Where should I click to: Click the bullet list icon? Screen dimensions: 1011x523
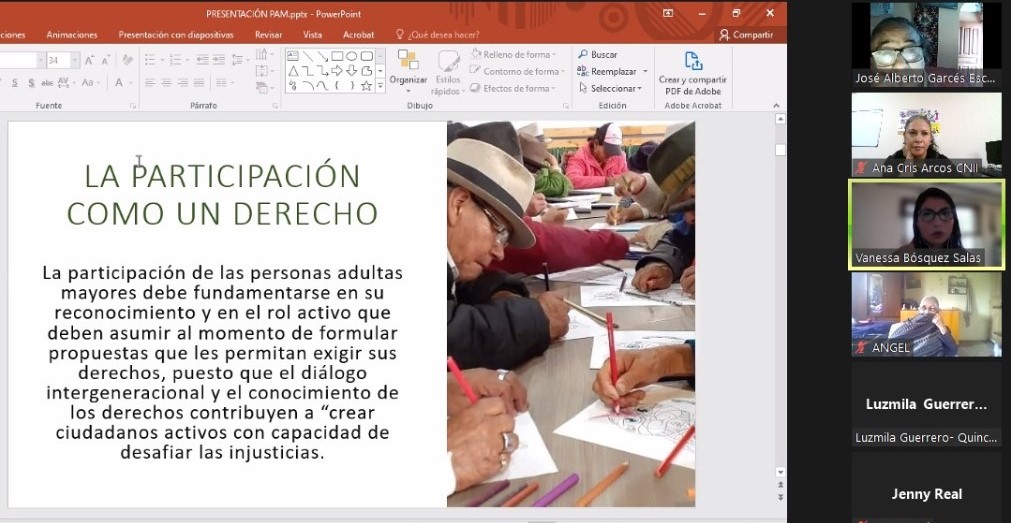(151, 60)
